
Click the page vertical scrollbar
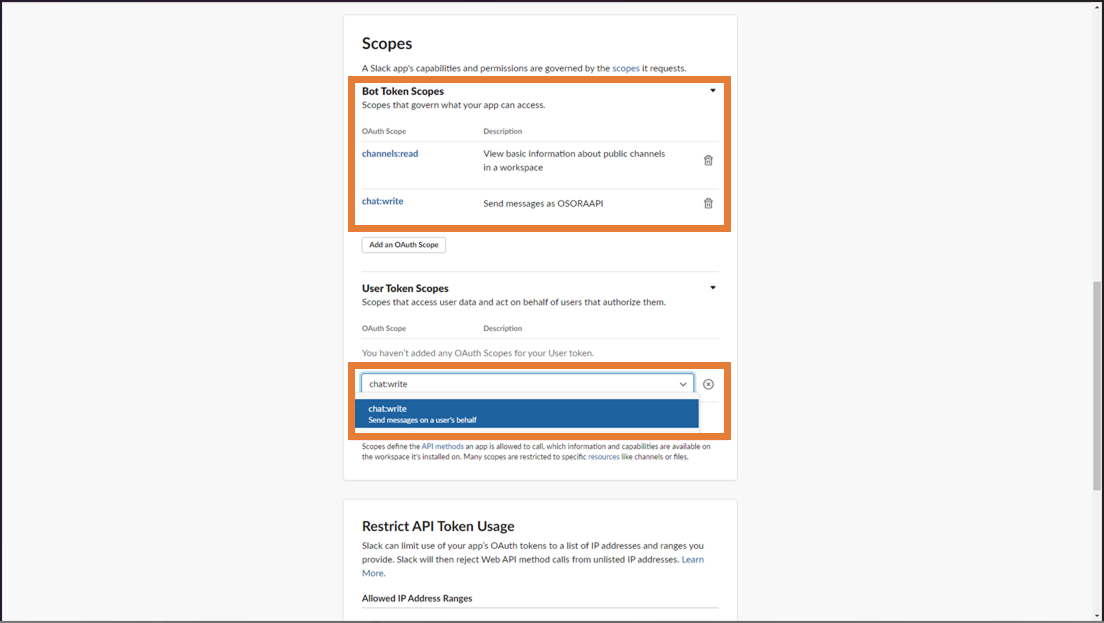1096,385
